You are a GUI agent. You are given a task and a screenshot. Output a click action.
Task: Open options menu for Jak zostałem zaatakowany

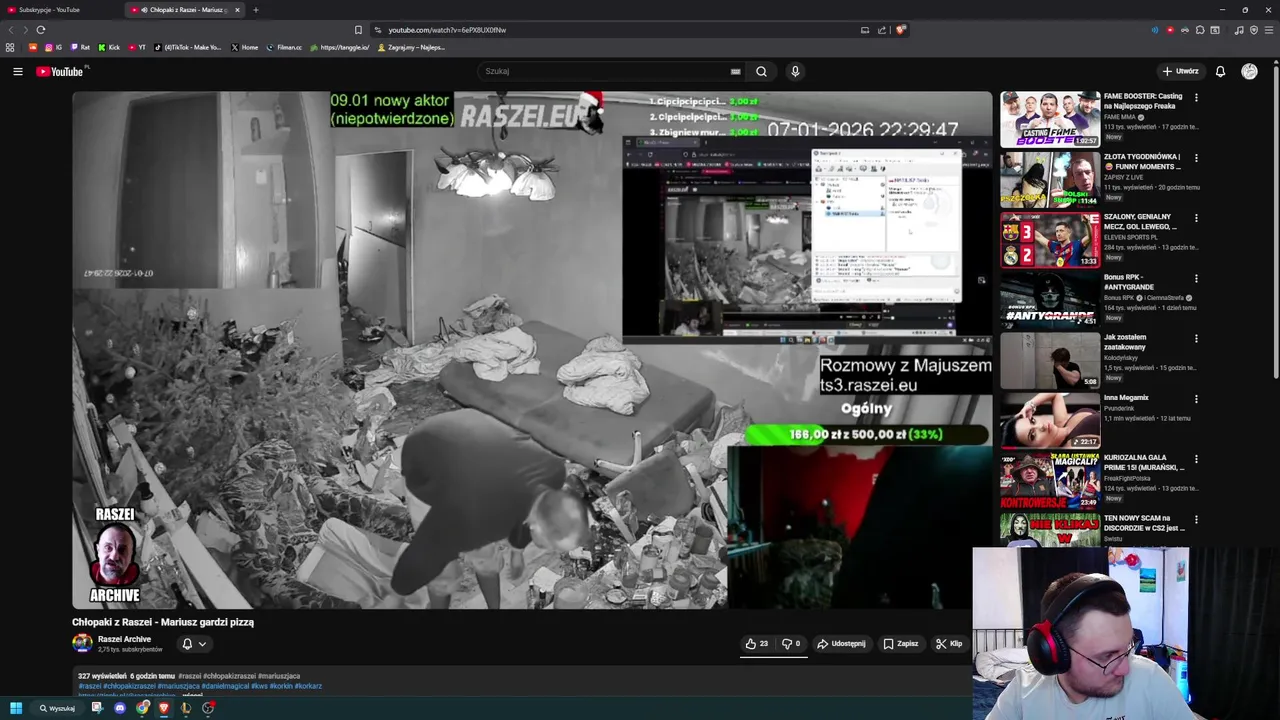coord(1196,339)
